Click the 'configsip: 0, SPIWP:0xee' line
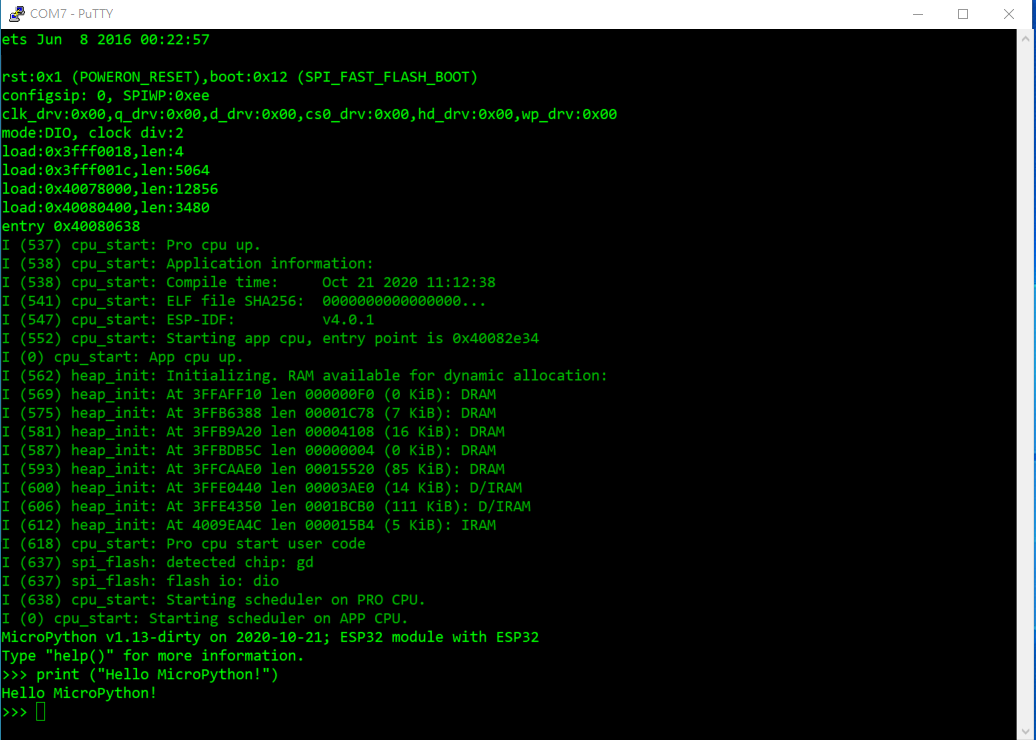1036x740 pixels. pyautogui.click(x=106, y=95)
